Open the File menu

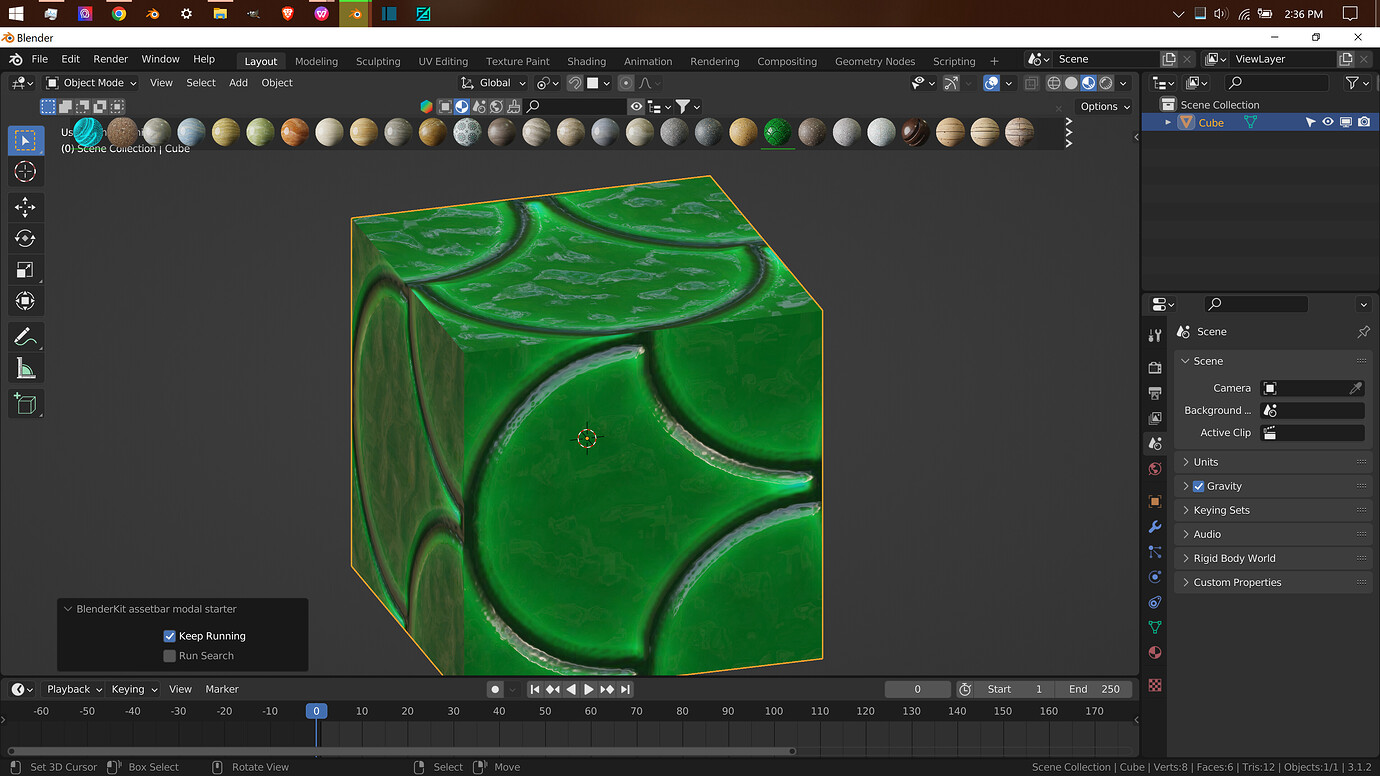click(39, 59)
